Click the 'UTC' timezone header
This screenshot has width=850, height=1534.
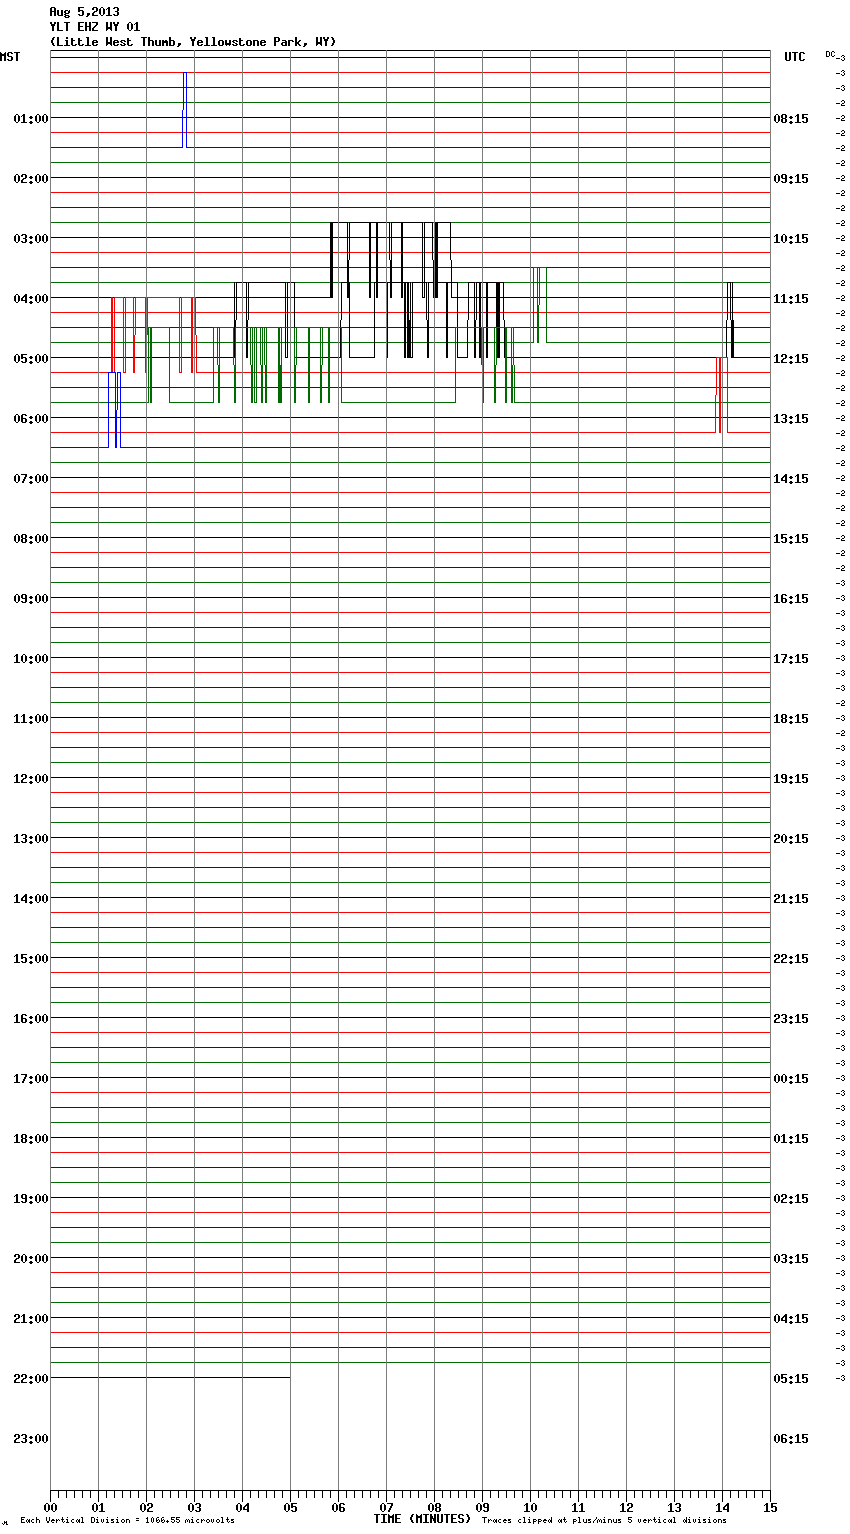click(x=794, y=57)
